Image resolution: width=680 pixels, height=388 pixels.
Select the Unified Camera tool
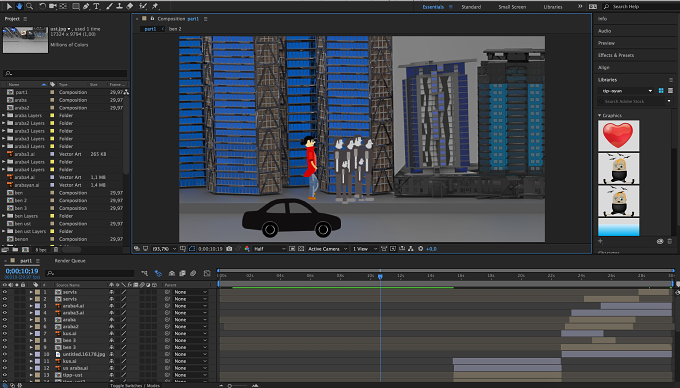coord(52,6)
